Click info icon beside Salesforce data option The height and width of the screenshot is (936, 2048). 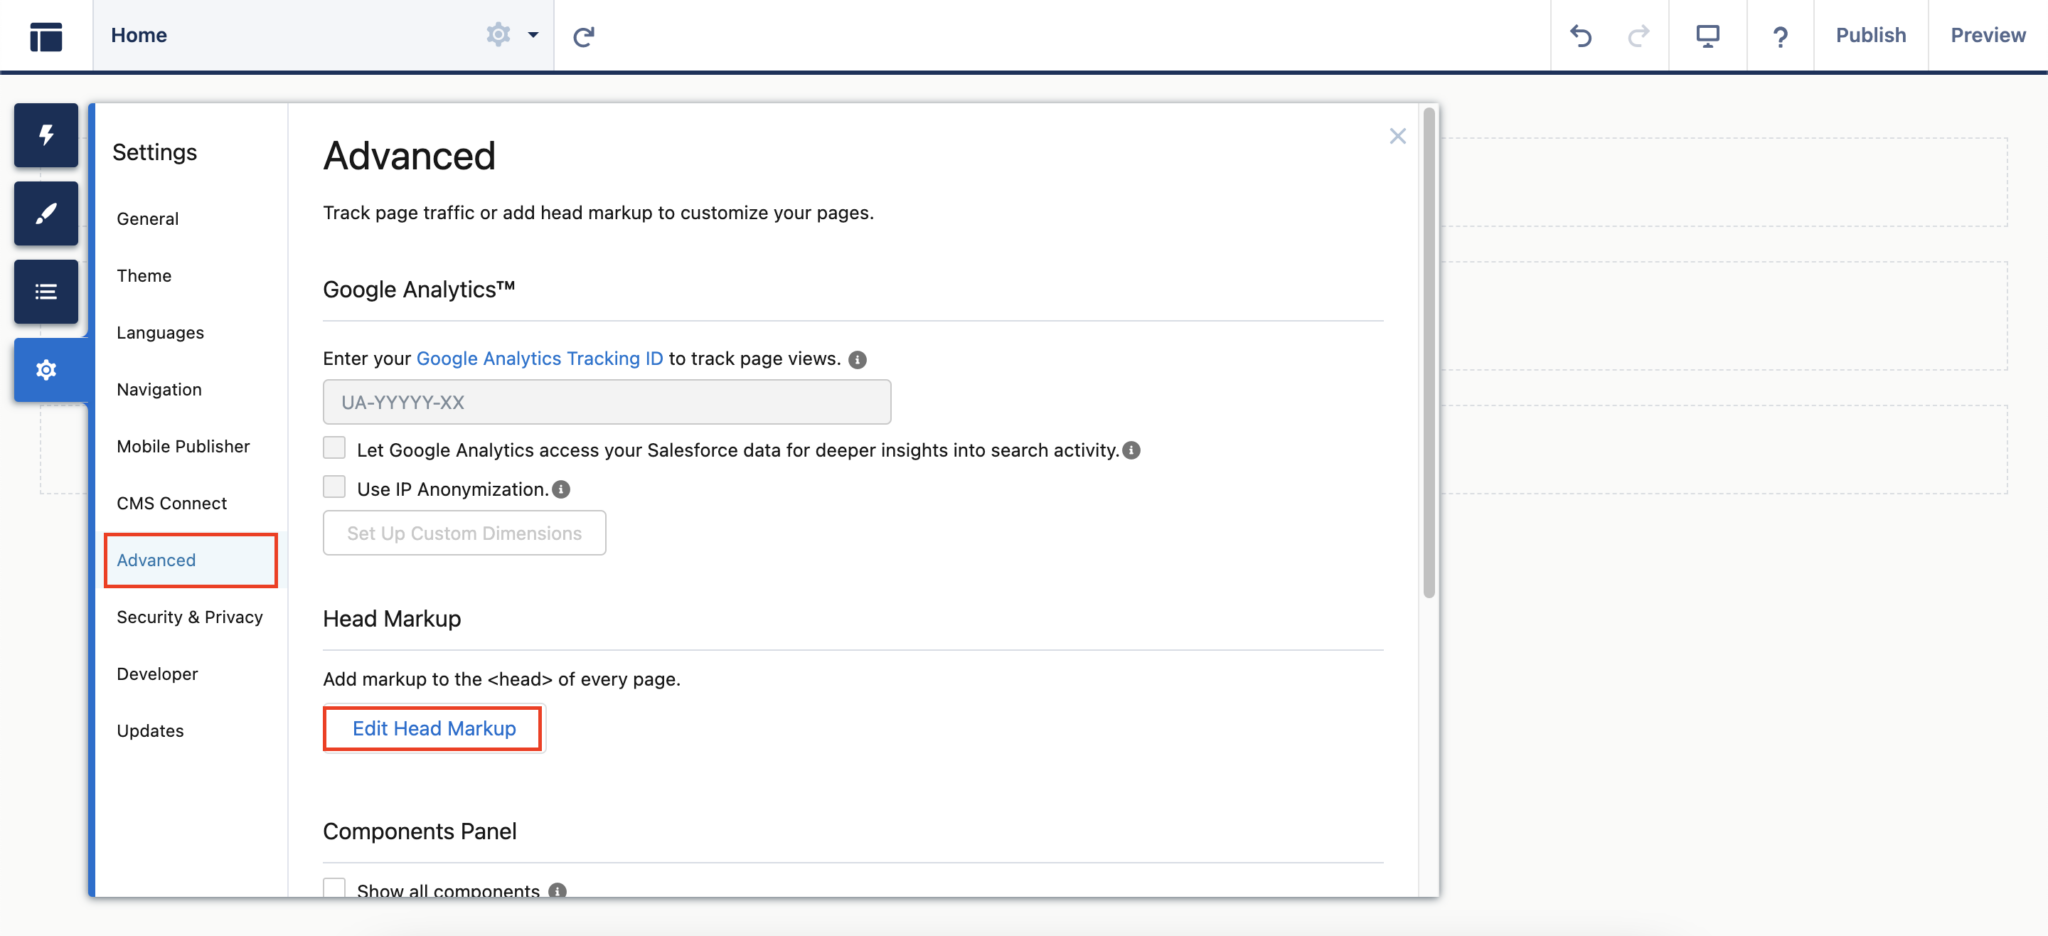[x=1132, y=450]
